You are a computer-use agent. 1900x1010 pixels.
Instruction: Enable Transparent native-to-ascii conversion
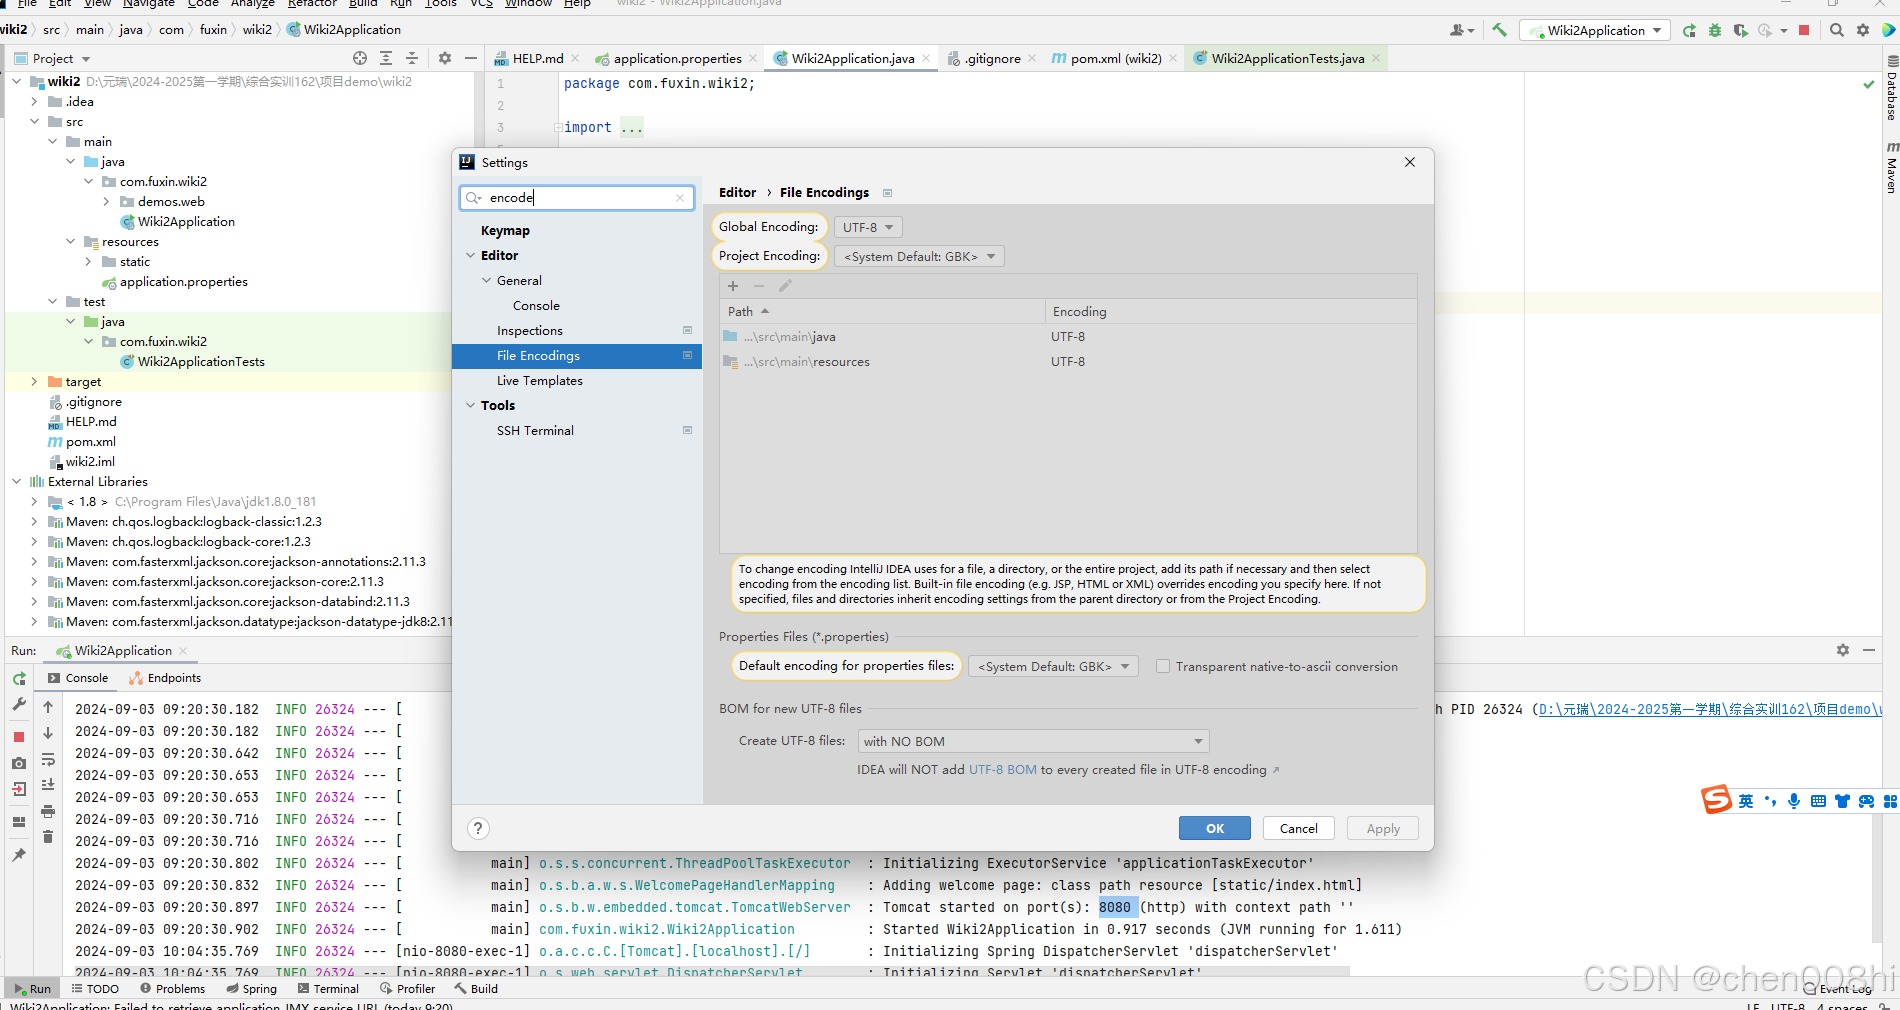click(x=1163, y=666)
